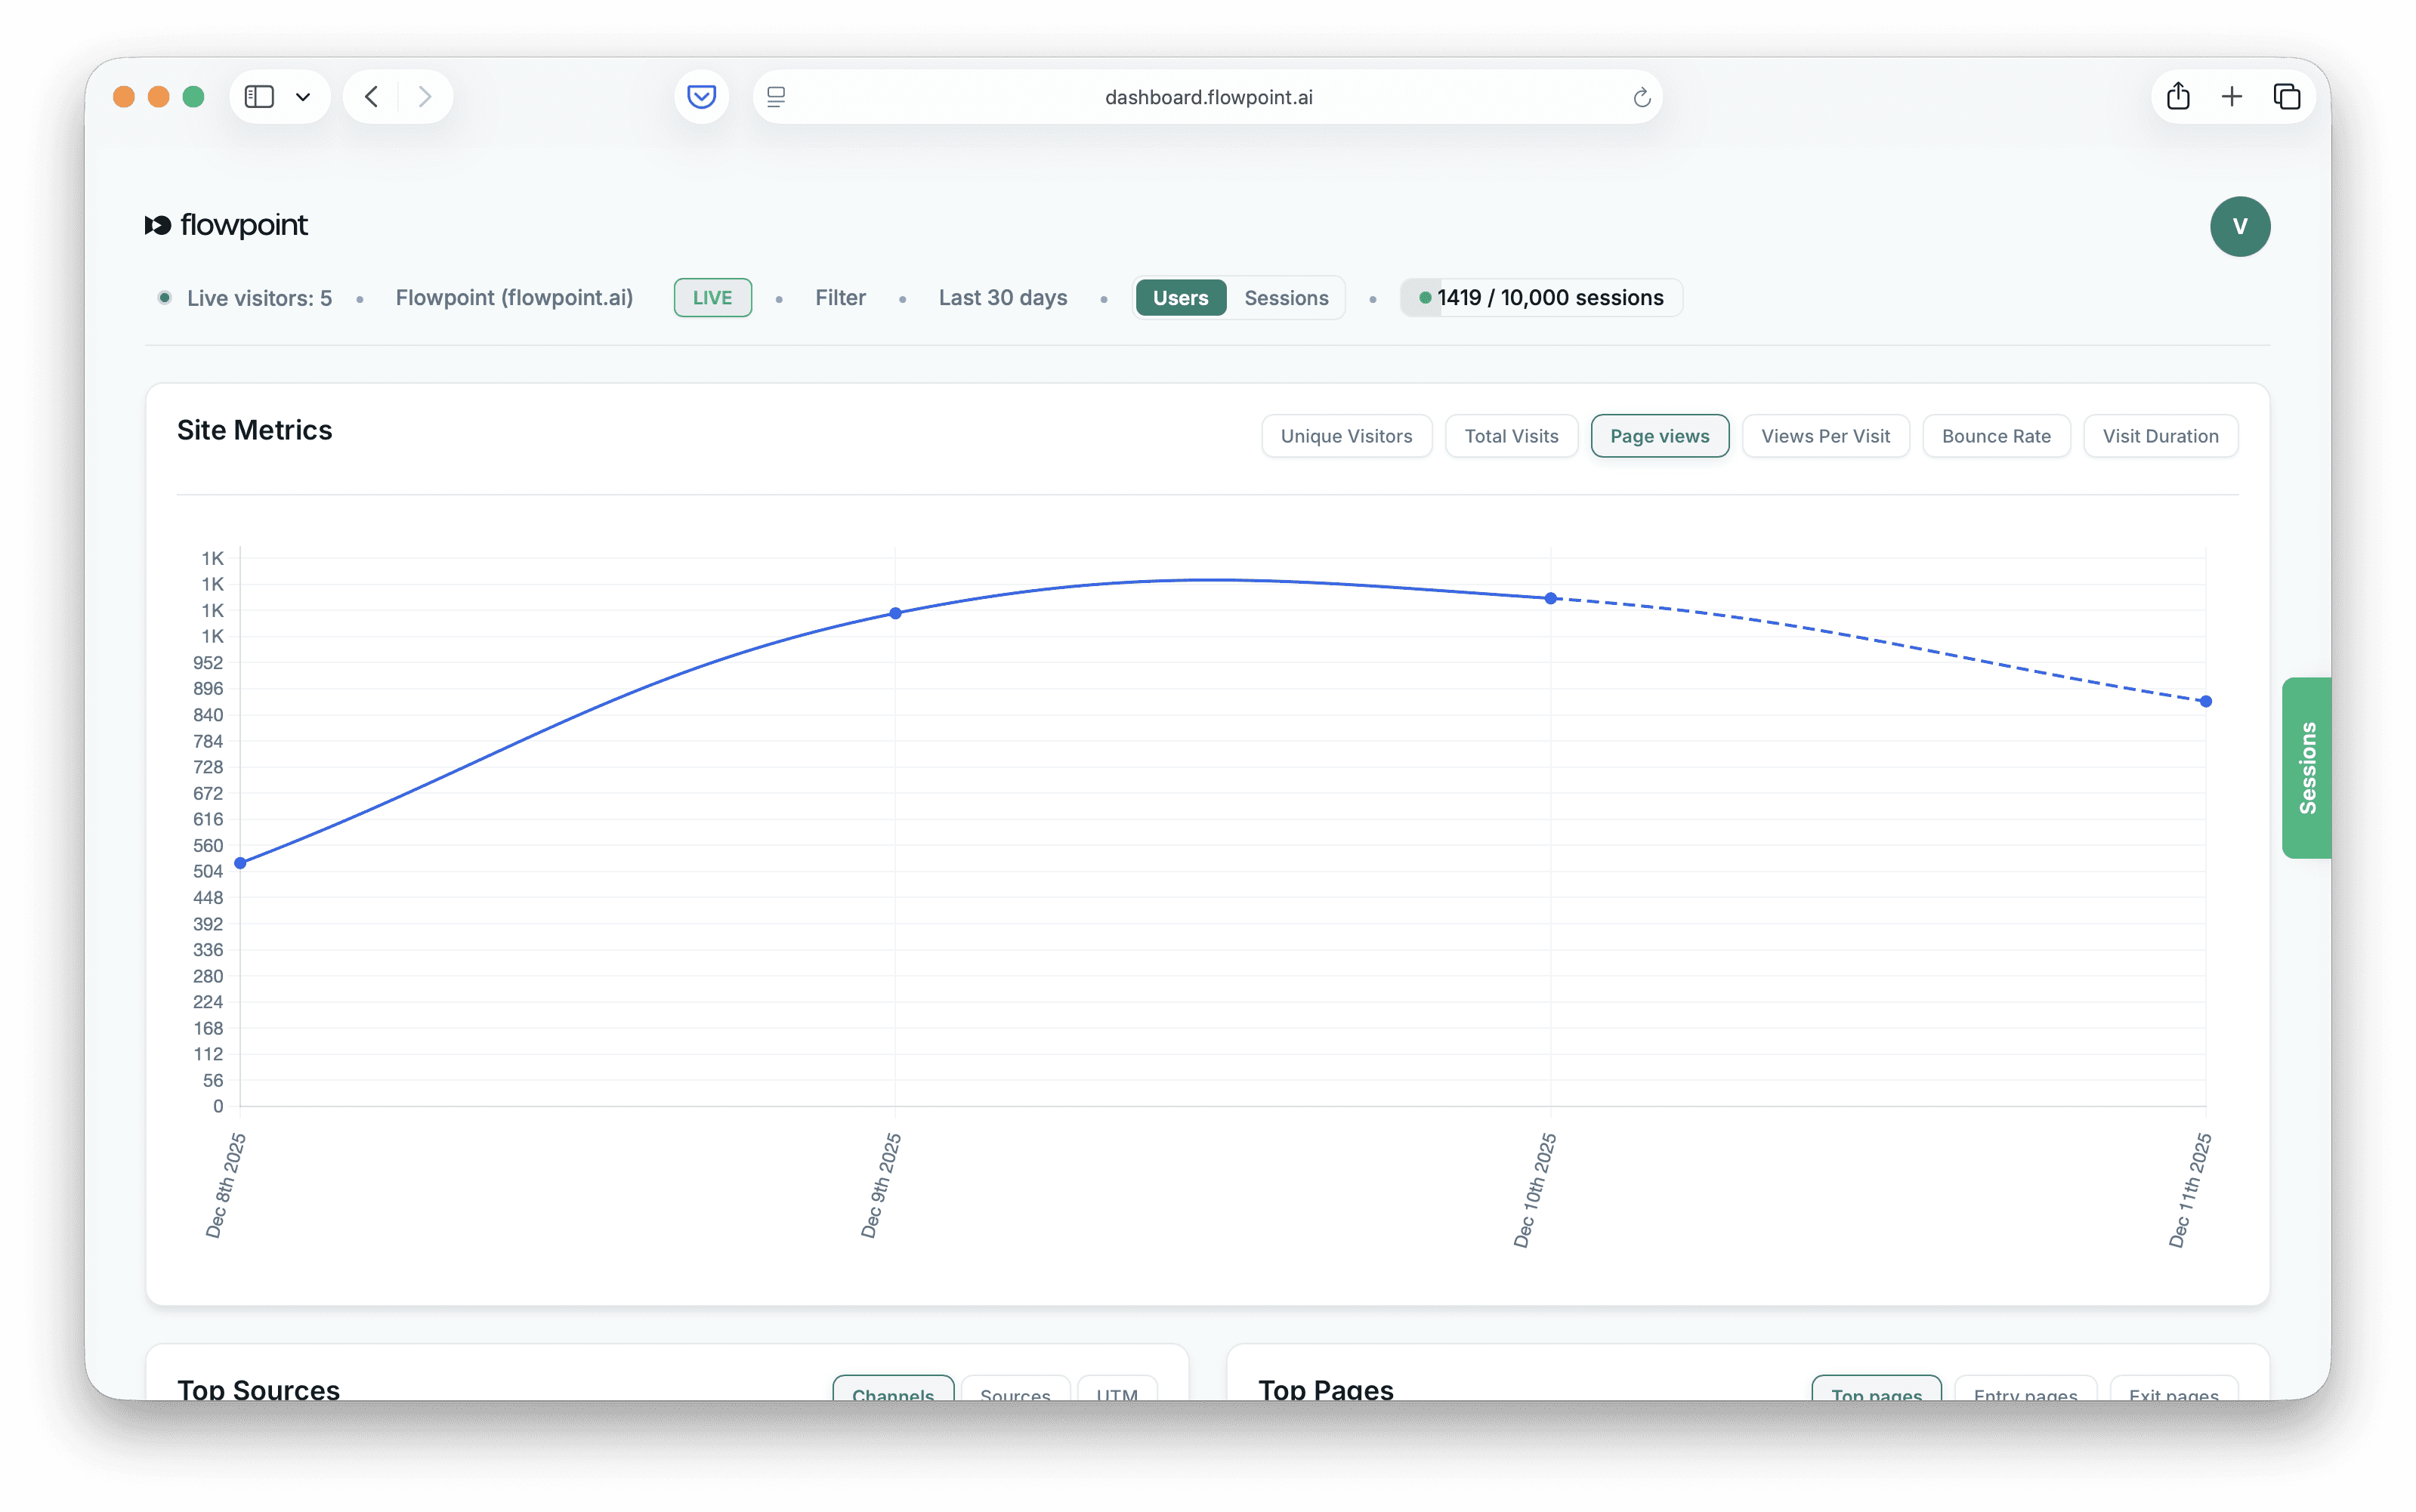This screenshot has width=2416, height=1512.
Task: Open the Safari share icon
Action: (x=2178, y=97)
